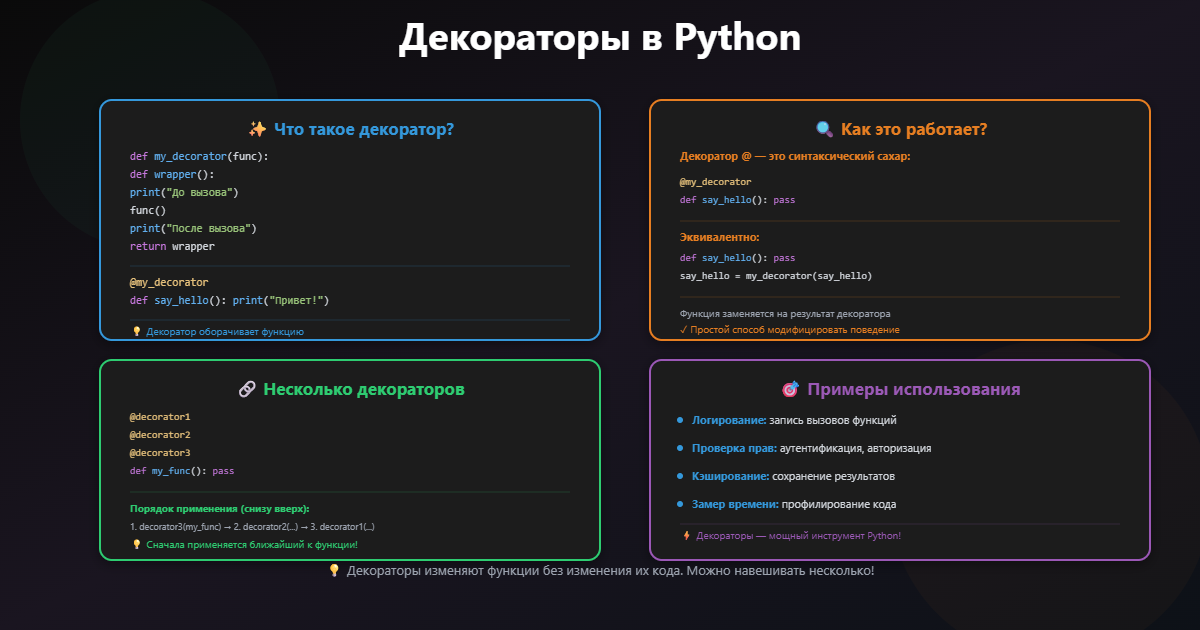Click the code line "return wrapper"
This screenshot has width=1200, height=630.
172,246
